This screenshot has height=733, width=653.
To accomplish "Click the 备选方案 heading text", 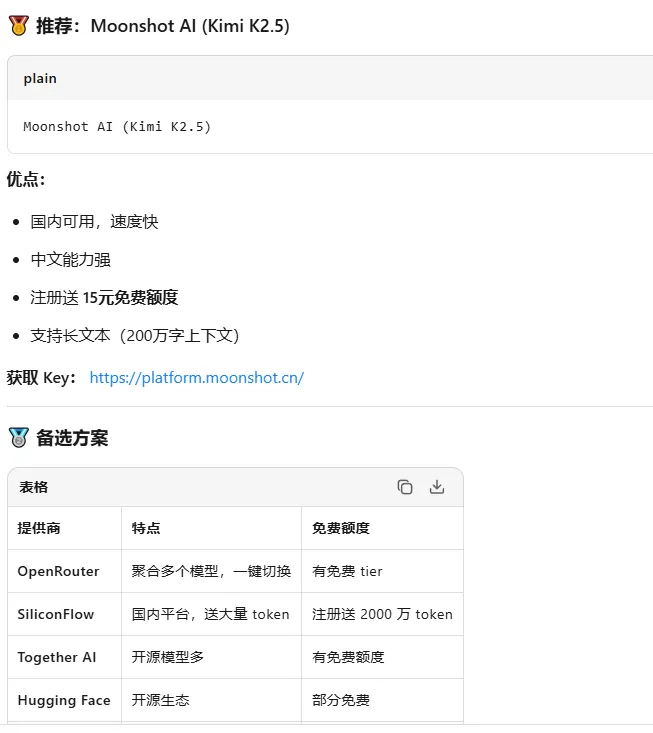I will click(72, 438).
